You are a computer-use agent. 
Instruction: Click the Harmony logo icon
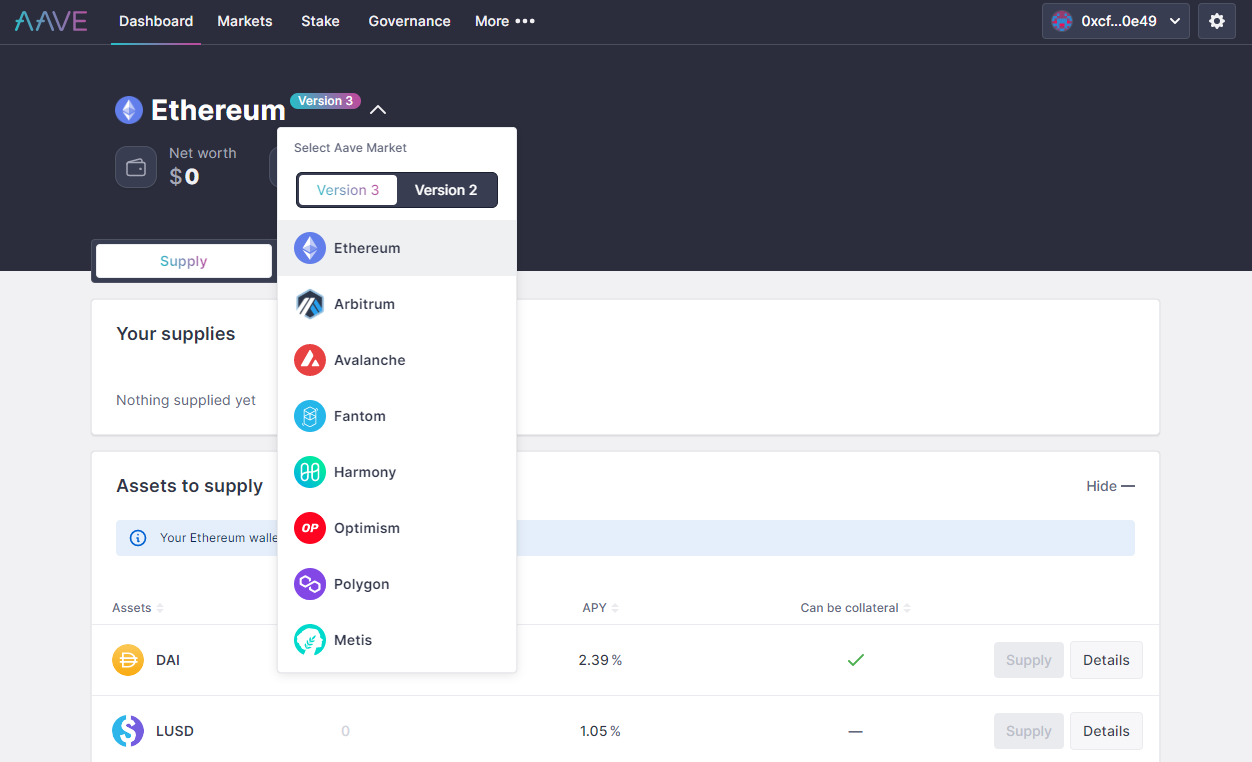(310, 472)
